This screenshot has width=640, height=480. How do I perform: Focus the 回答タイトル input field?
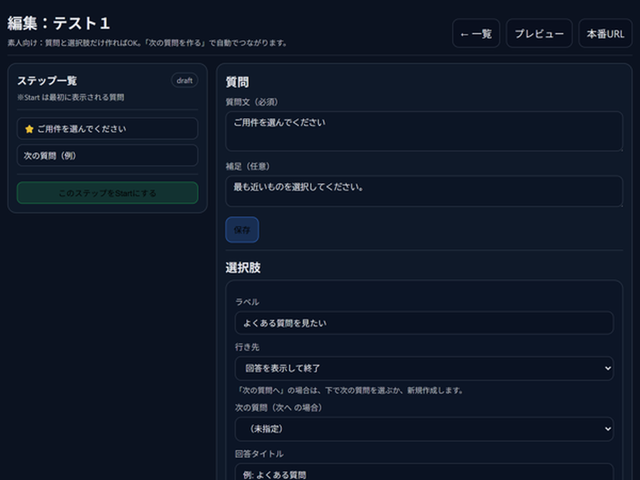(x=424, y=472)
